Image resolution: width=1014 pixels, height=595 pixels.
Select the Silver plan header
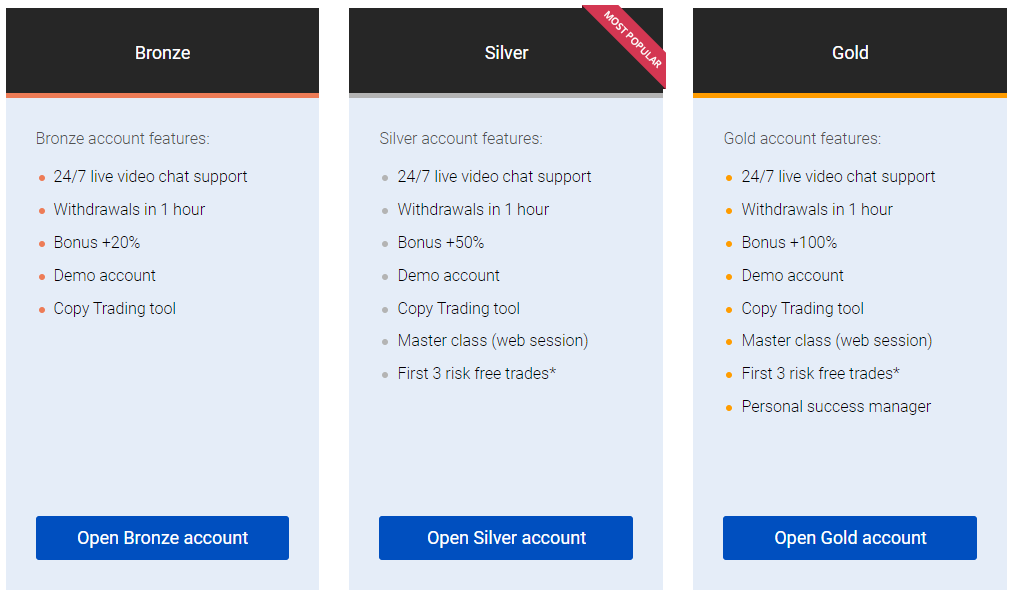[x=506, y=51]
